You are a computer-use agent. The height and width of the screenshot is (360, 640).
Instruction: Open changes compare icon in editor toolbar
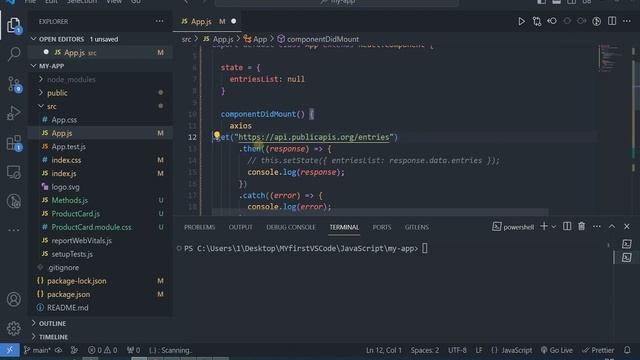537,21
